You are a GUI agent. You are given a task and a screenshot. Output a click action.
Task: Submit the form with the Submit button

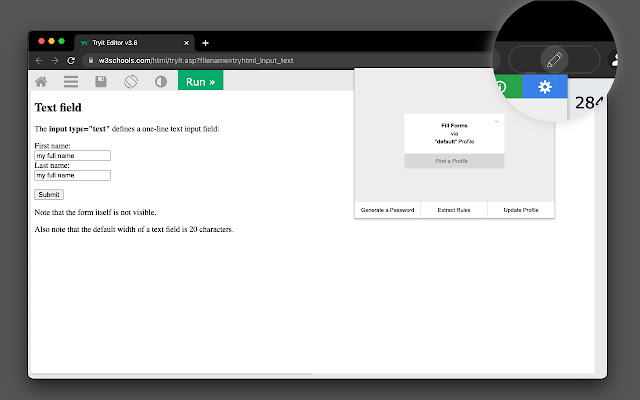coord(49,195)
